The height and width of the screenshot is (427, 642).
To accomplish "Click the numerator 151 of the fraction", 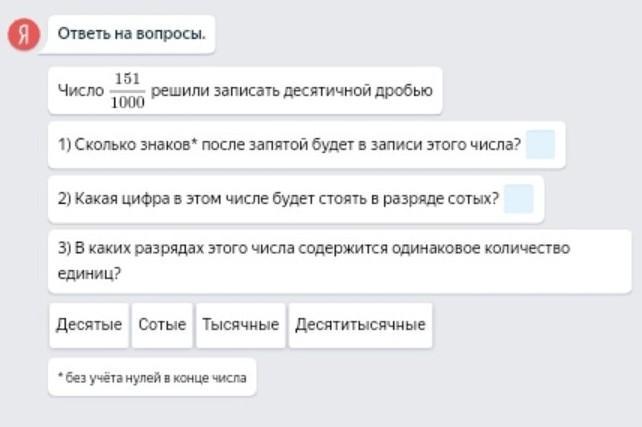I will [x=128, y=79].
